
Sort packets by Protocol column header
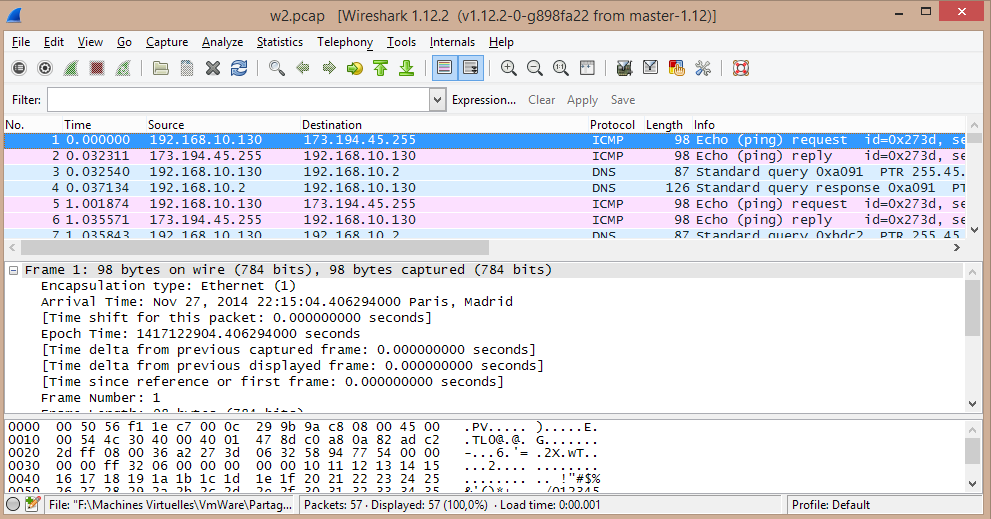tap(612, 125)
